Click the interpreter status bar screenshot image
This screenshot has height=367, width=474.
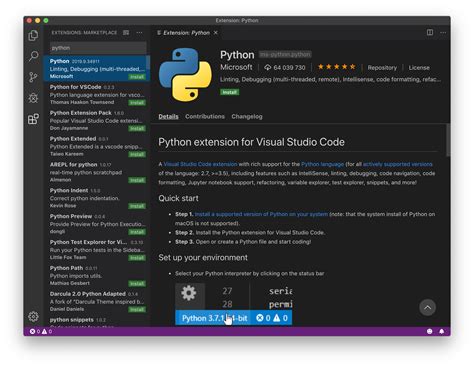[x=234, y=304]
